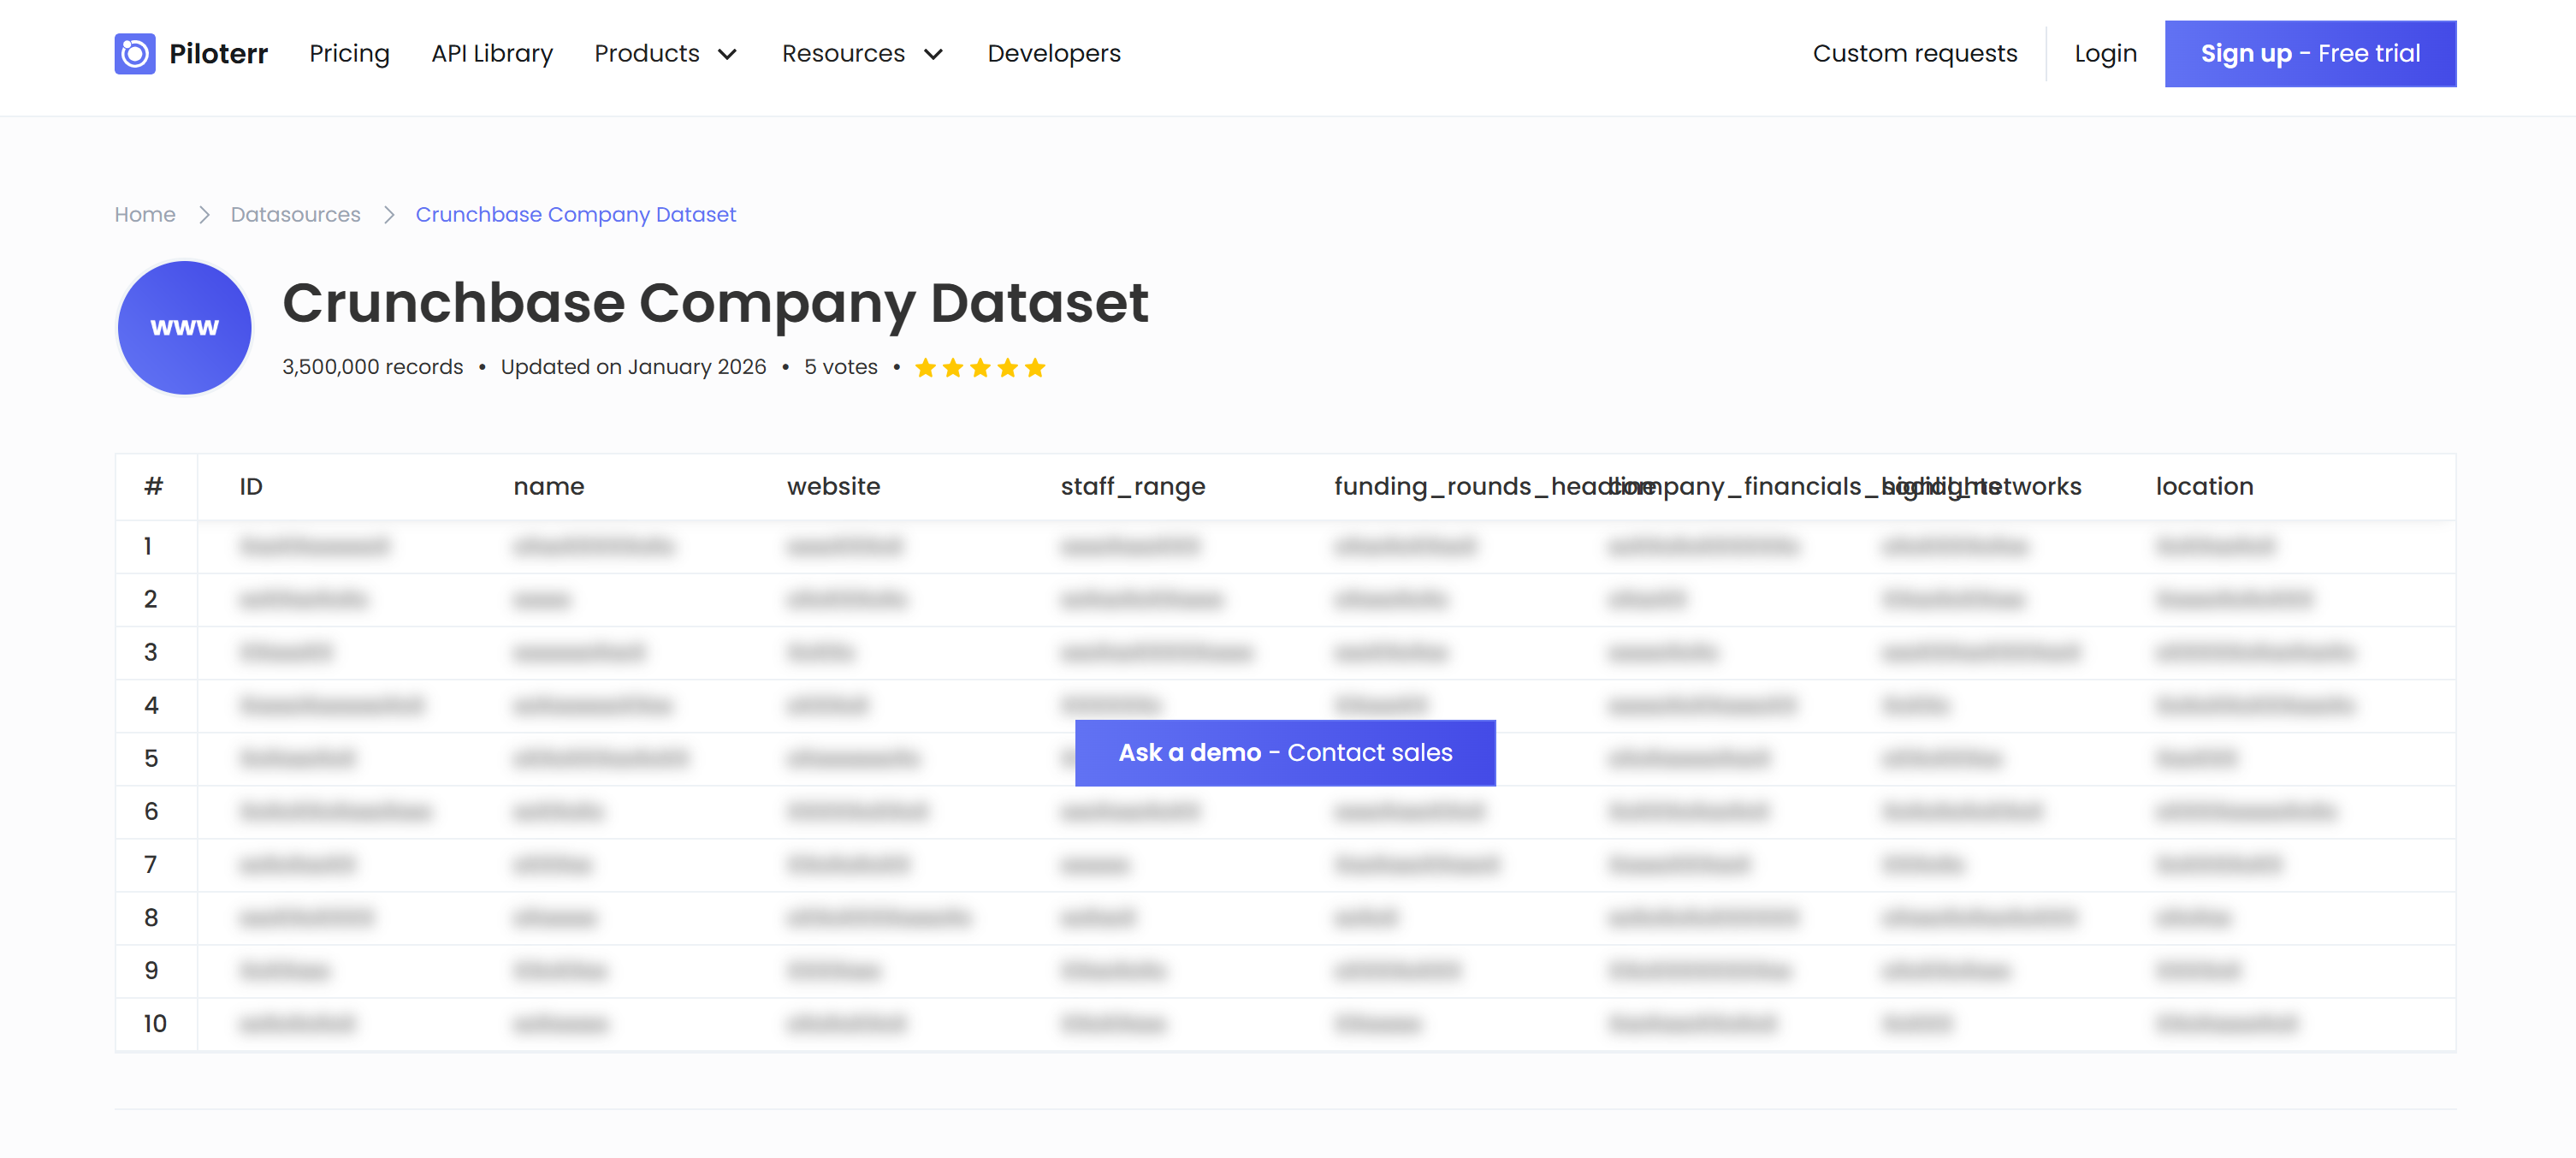Select the Pricing menu item
The width and height of the screenshot is (2576, 1158).
(349, 53)
